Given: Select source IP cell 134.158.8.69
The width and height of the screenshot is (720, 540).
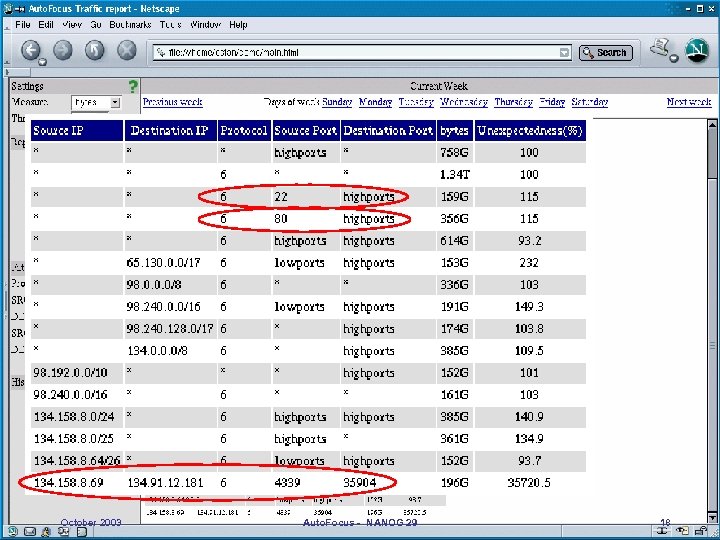Looking at the screenshot, I should pos(69,483).
